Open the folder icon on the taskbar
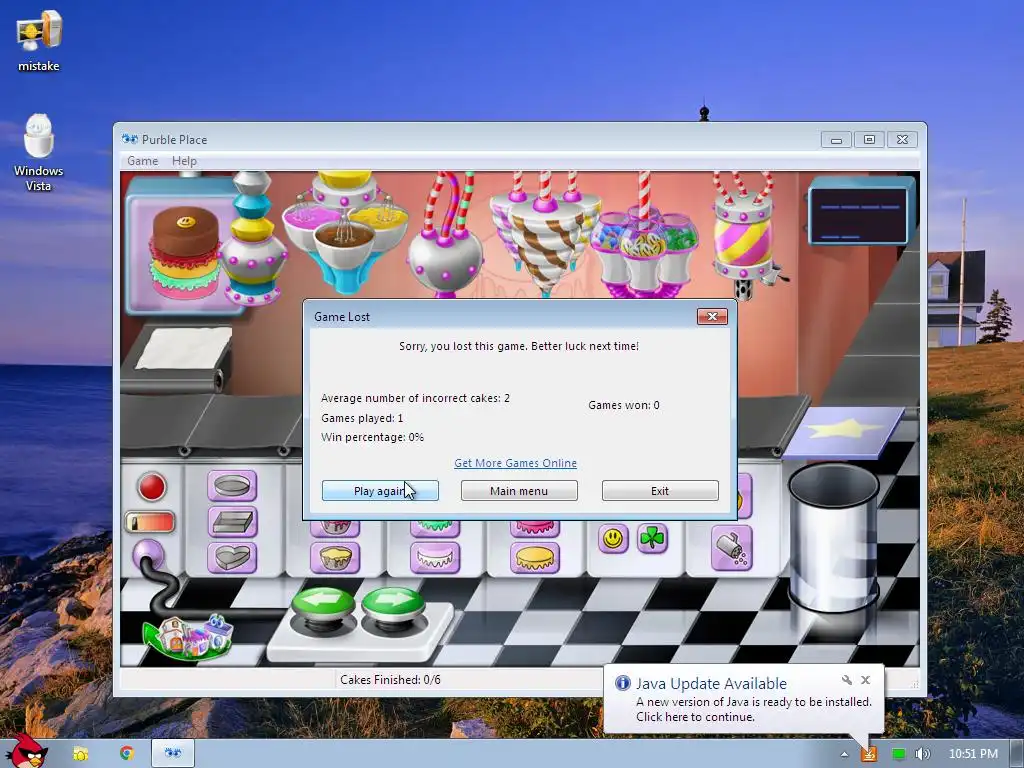Screen dimensions: 1024x768 [x=80, y=754]
